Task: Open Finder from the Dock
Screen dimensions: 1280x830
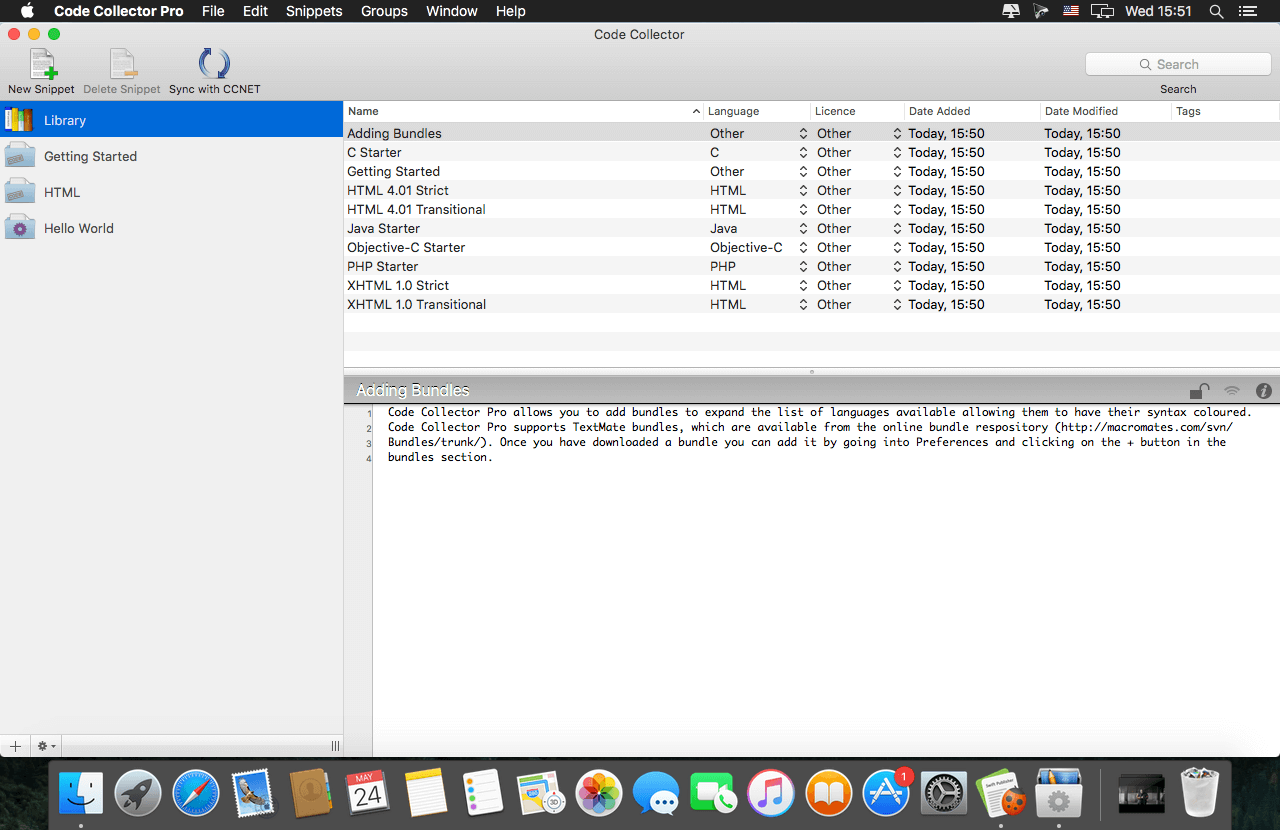Action: click(x=81, y=794)
